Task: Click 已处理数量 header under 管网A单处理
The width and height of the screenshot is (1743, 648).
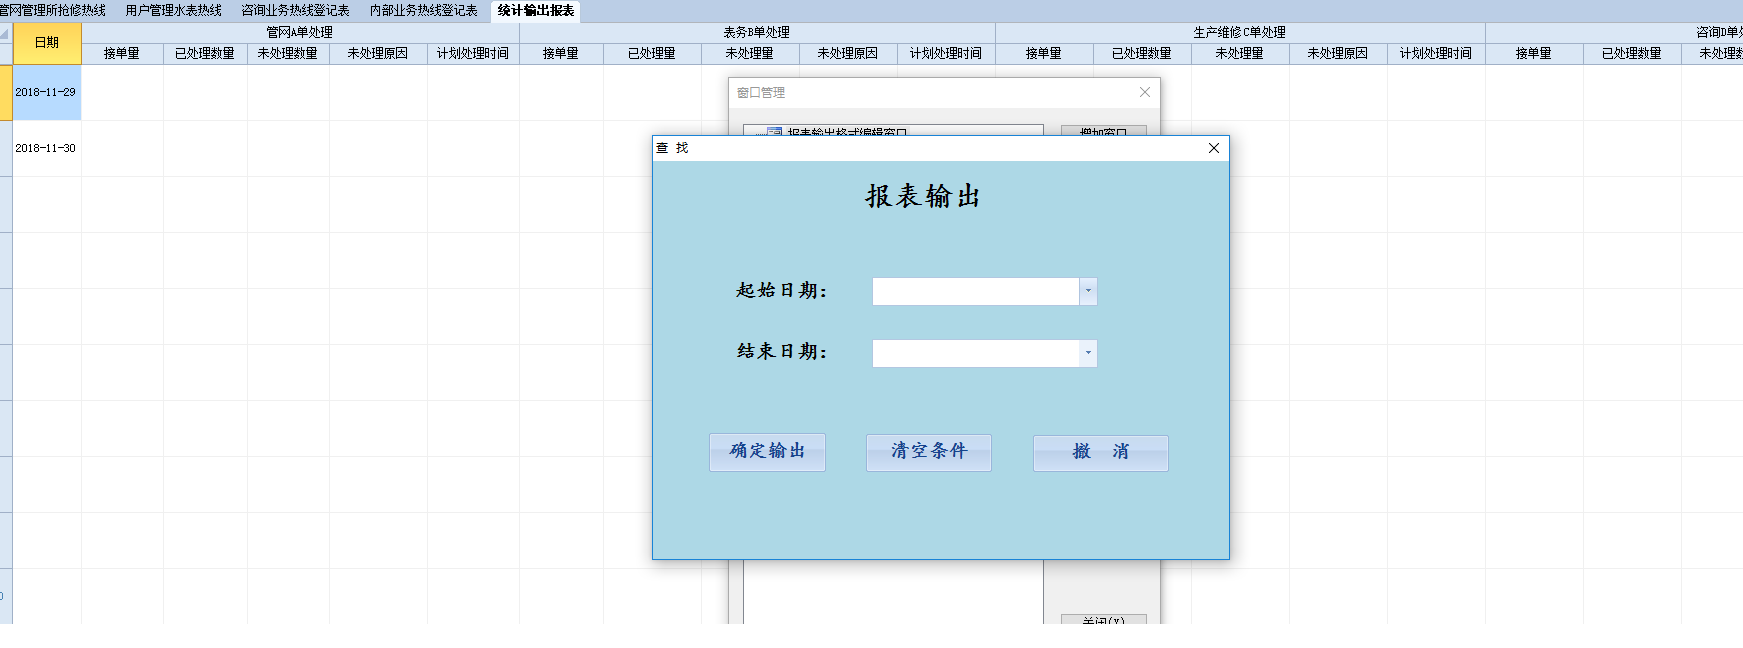Action: point(205,54)
